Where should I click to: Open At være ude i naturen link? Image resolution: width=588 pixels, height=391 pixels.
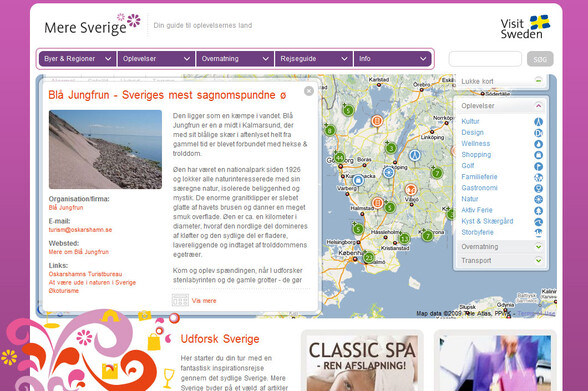[92, 282]
